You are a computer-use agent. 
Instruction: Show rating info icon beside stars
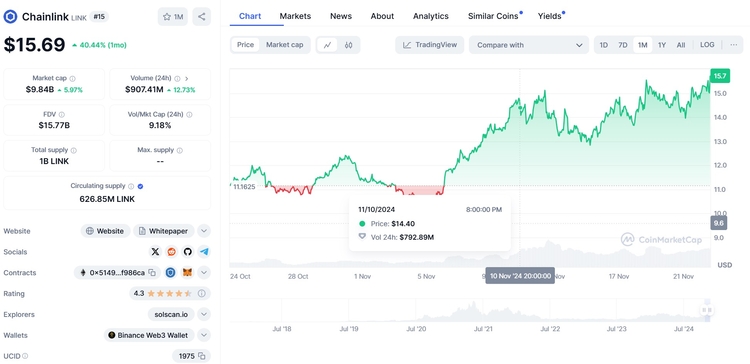(202, 293)
